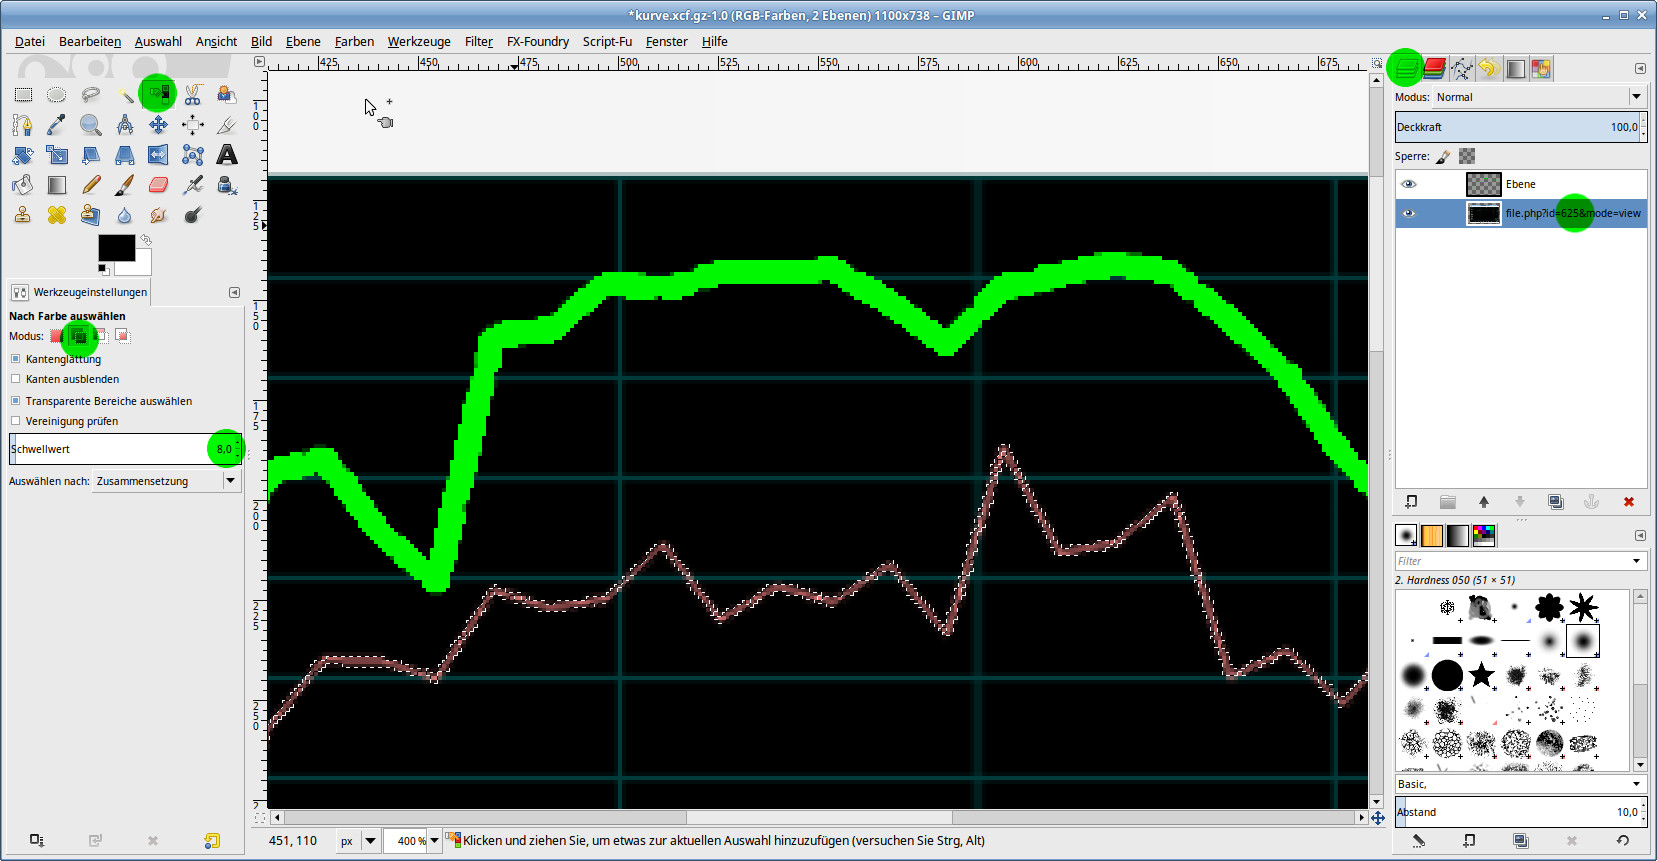This screenshot has width=1657, height=861.
Task: Set selection mode to replace current selection
Action: pos(57,336)
